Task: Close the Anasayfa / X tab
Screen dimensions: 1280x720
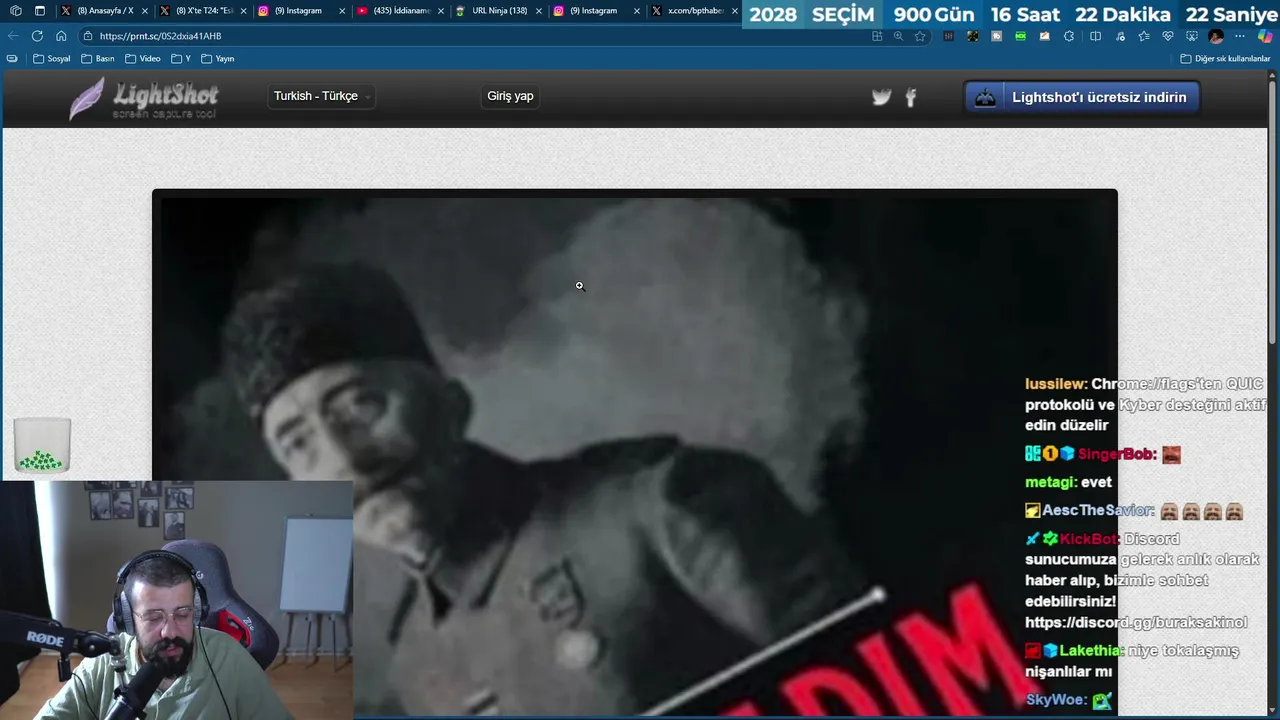Action: click(145, 11)
